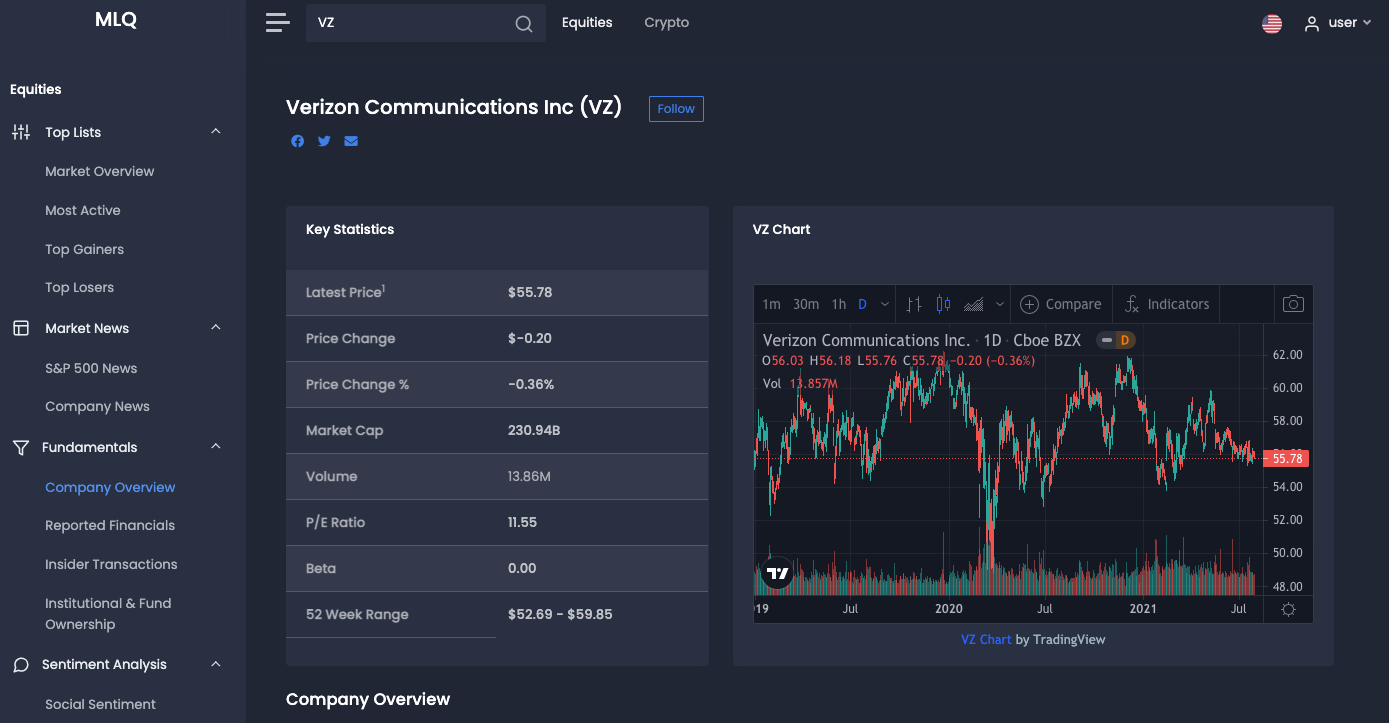Screen dimensions: 1389x723
Task: Open the VZ Chart TradingView link
Action: pyautogui.click(x=986, y=639)
